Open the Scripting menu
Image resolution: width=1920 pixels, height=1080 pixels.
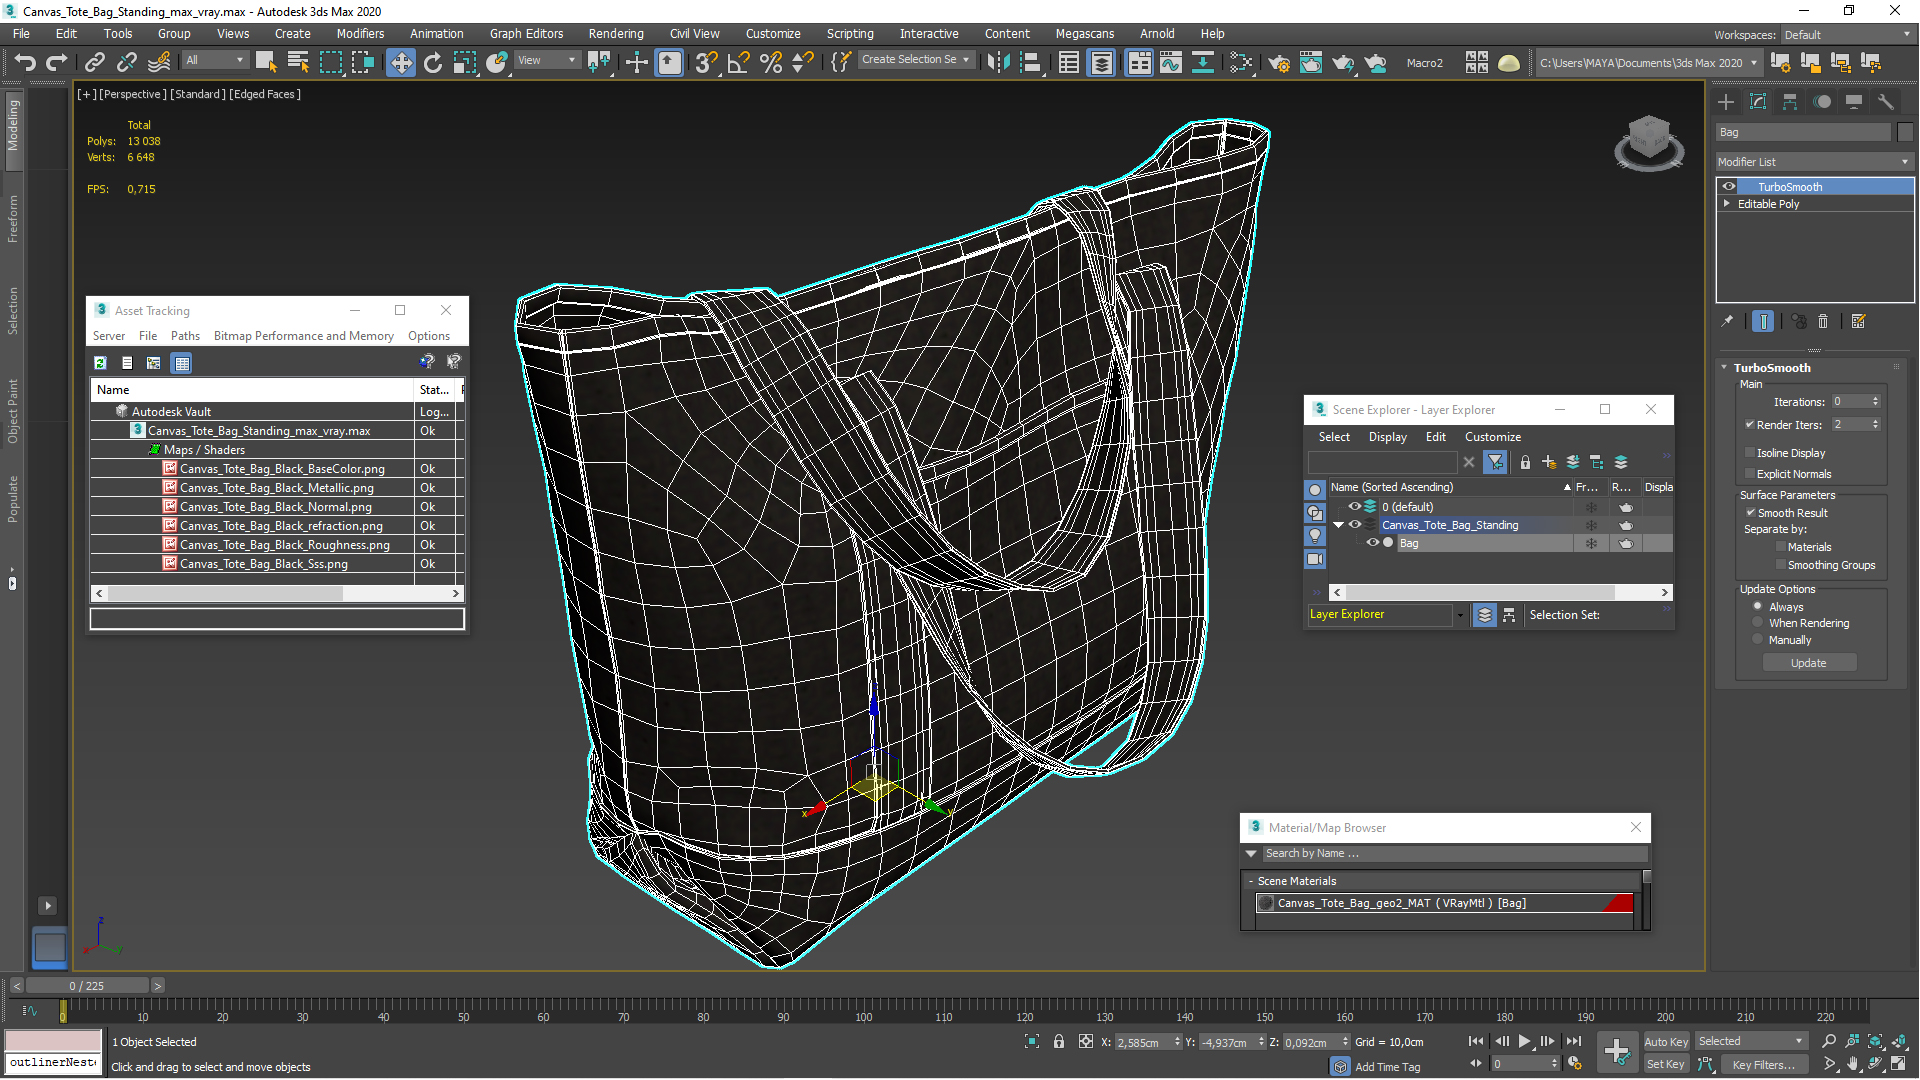[x=850, y=34]
